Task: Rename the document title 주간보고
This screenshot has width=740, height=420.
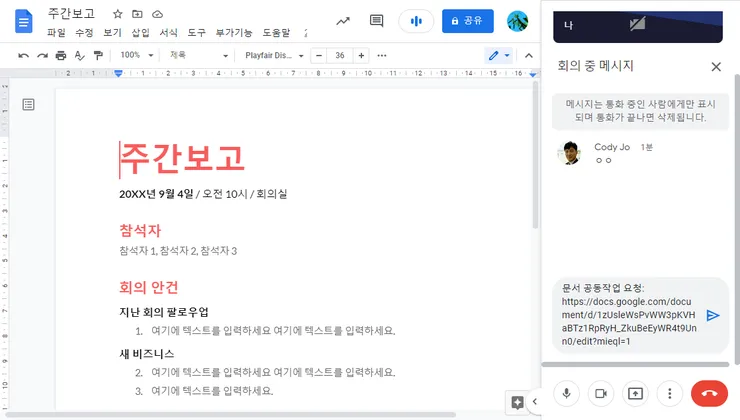Action: pyautogui.click(x=71, y=14)
